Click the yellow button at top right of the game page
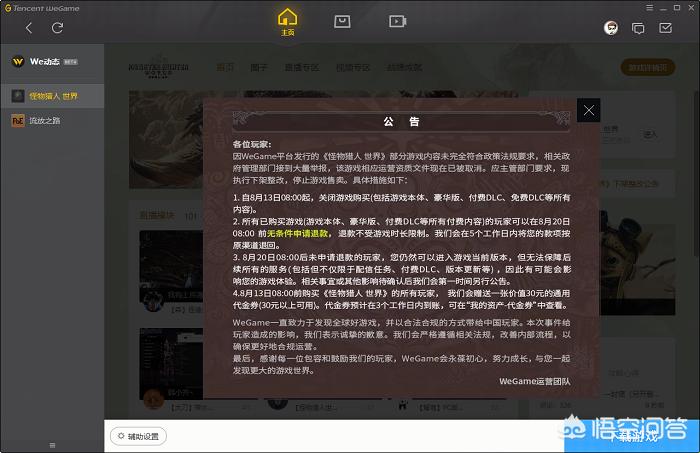The height and width of the screenshot is (453, 700). 647,67
